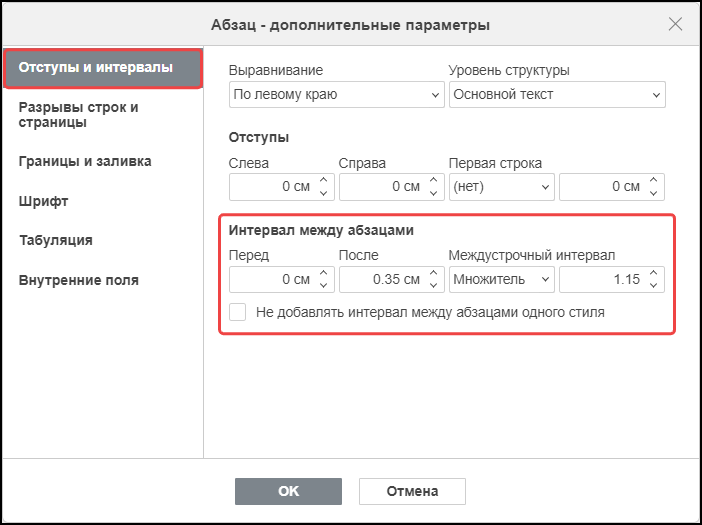The image size is (702, 525).
Task: Open the Отступы и интервалы tab
Action: tap(103, 68)
